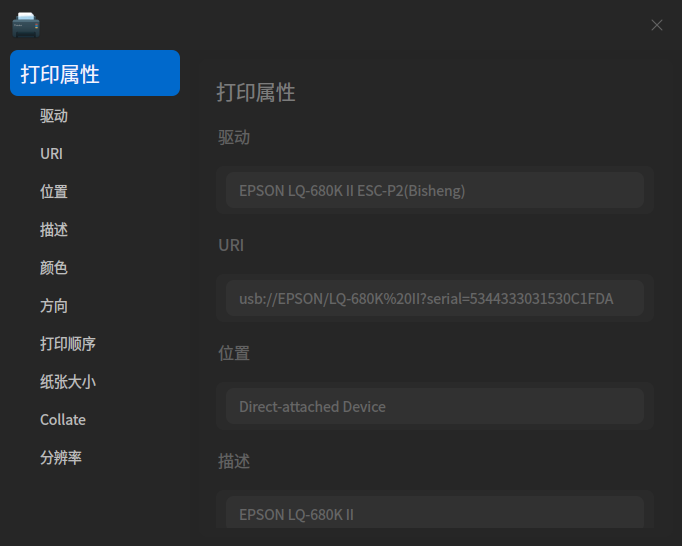Go to 描述 in the sidebar

click(54, 230)
